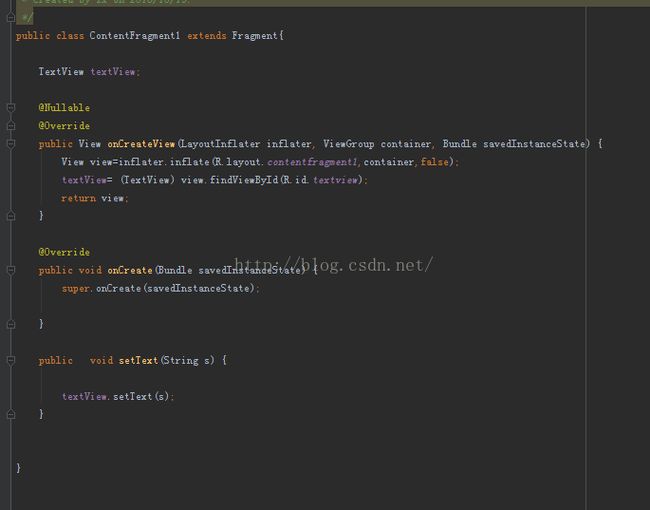
Task: Click the LayoutInflater parameter type
Action: pos(221,144)
